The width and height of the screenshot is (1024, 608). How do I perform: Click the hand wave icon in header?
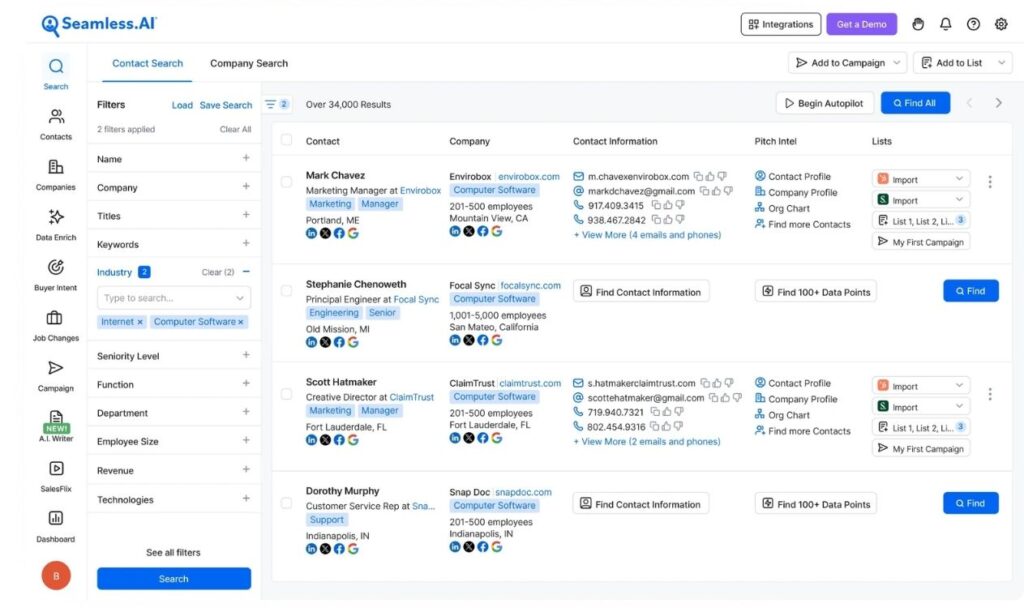point(918,24)
